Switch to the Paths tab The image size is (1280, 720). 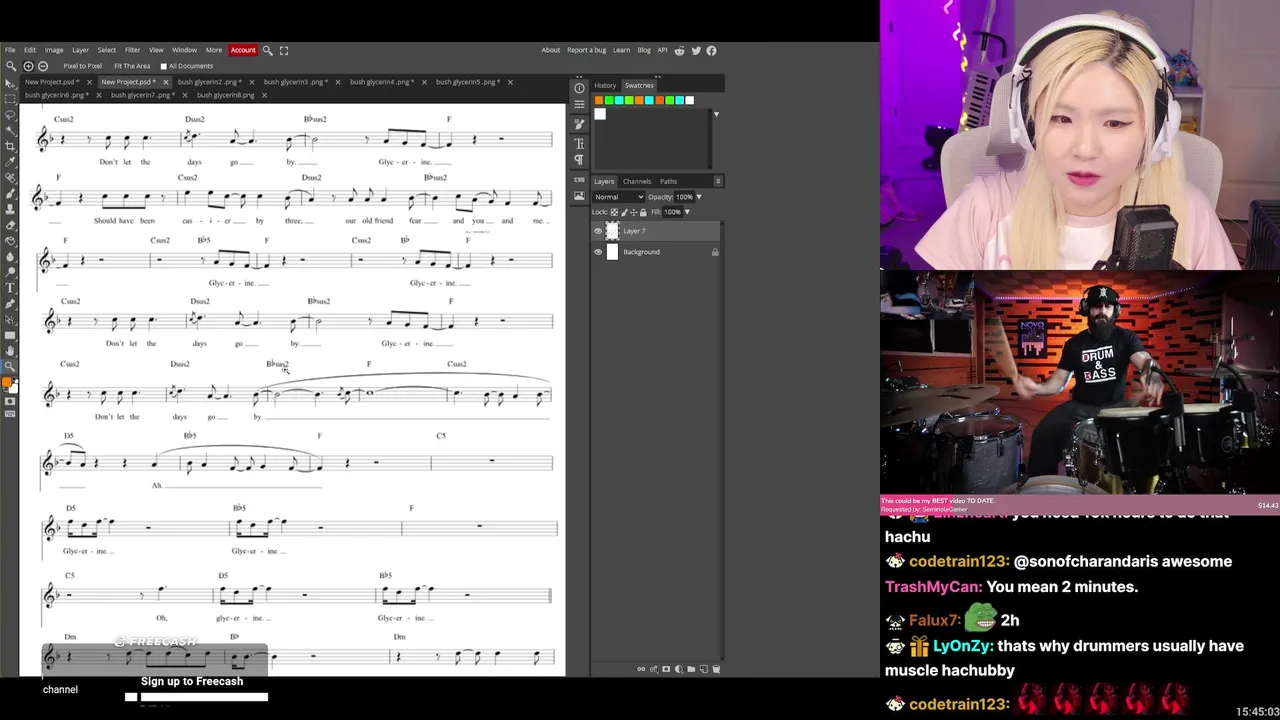668,181
